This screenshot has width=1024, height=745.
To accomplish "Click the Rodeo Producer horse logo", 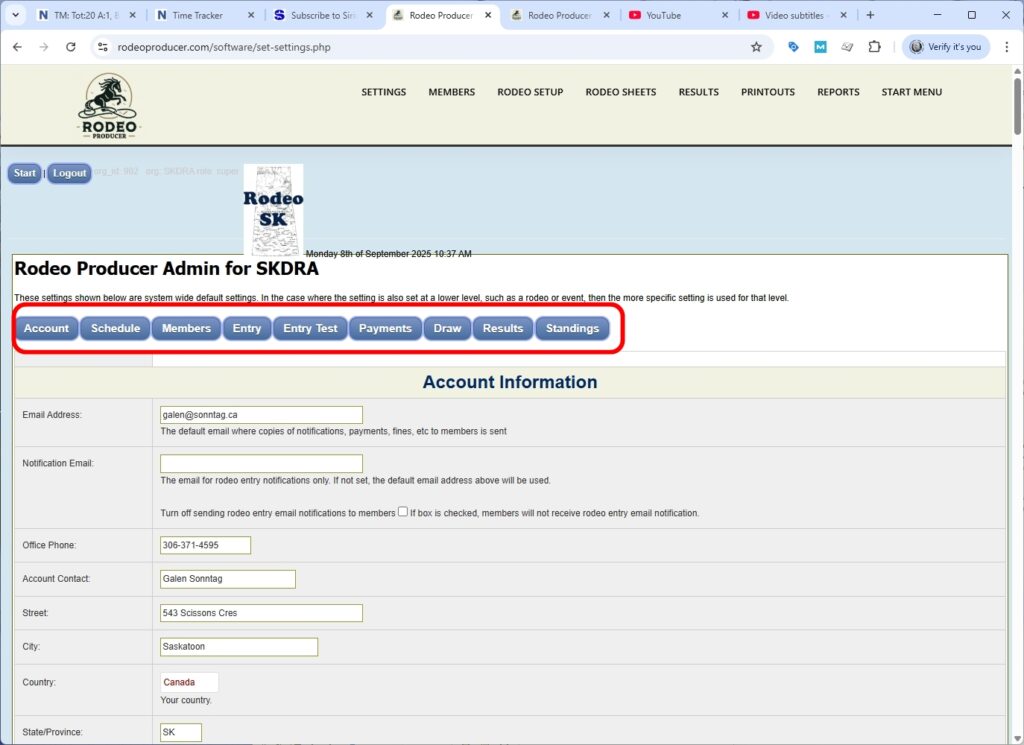I will [x=108, y=103].
